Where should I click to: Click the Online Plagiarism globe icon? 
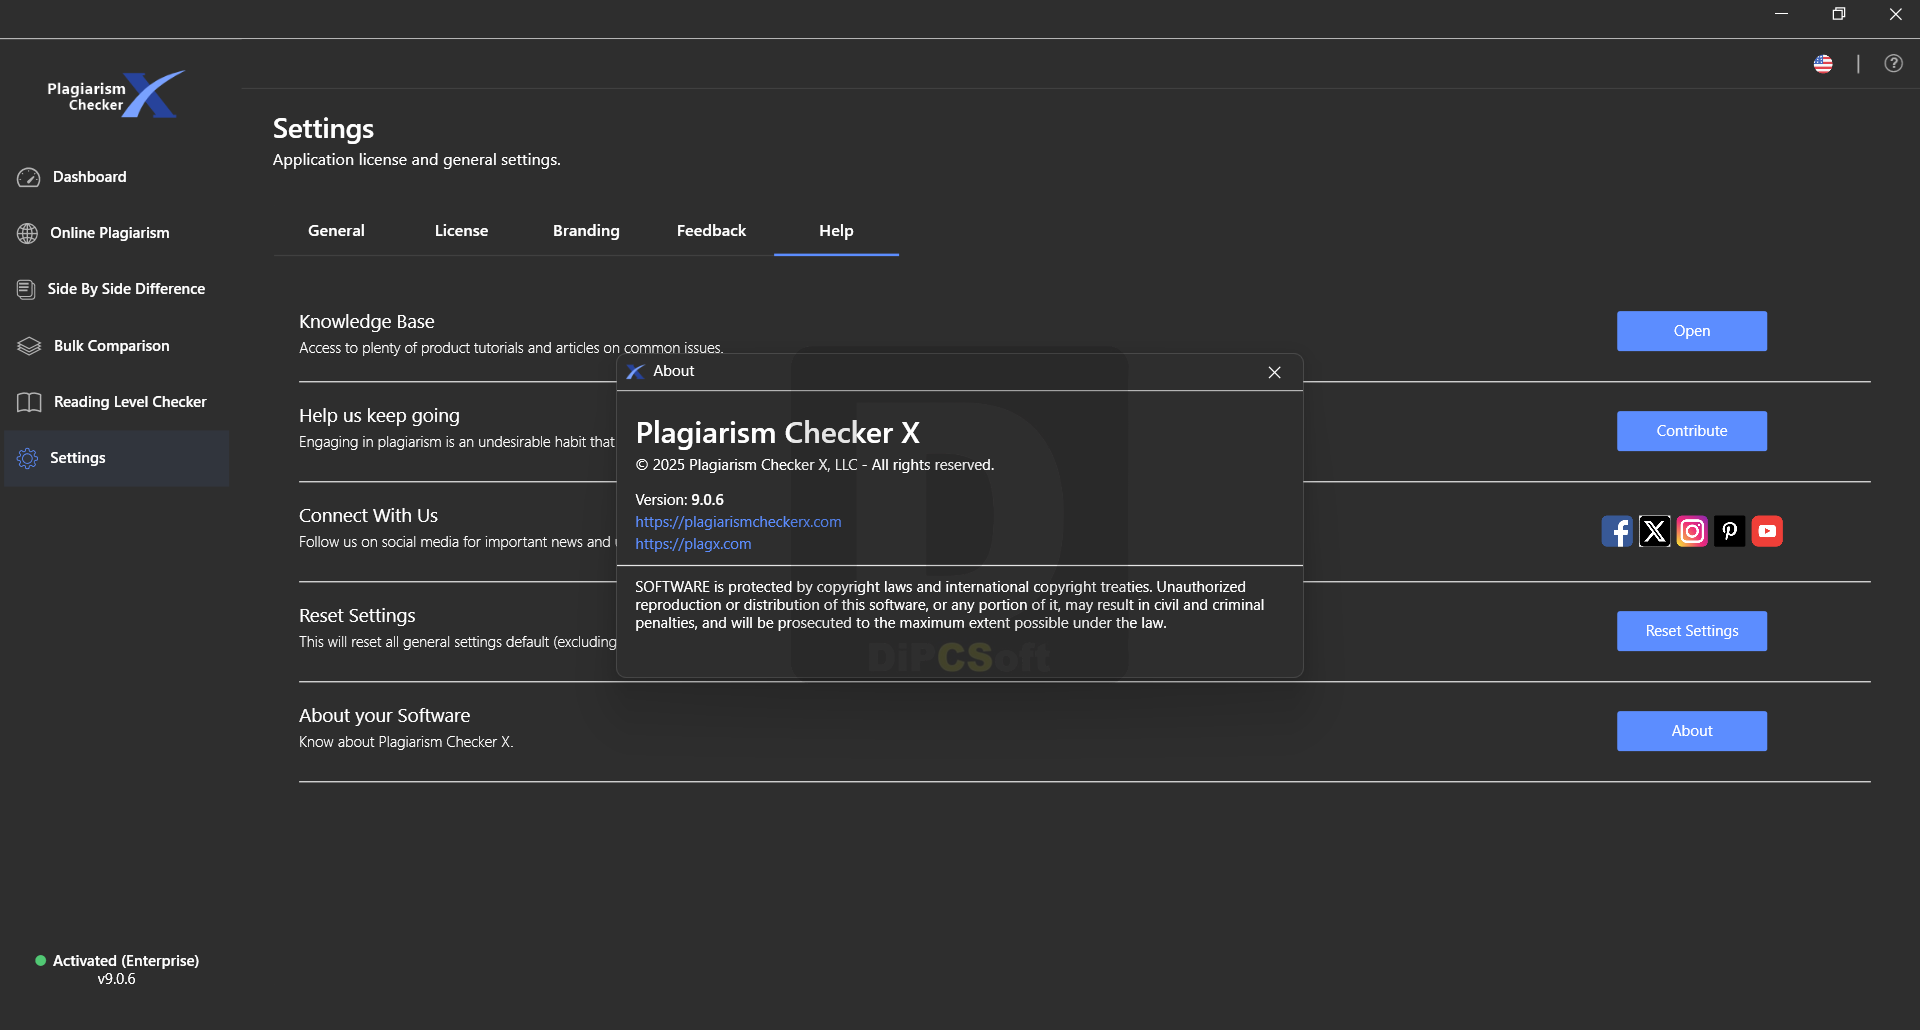tap(28, 233)
